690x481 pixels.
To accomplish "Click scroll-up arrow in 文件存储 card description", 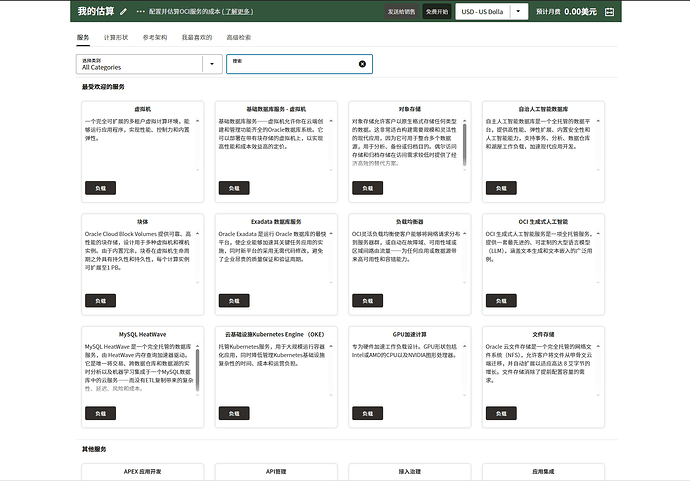I will [x=598, y=346].
